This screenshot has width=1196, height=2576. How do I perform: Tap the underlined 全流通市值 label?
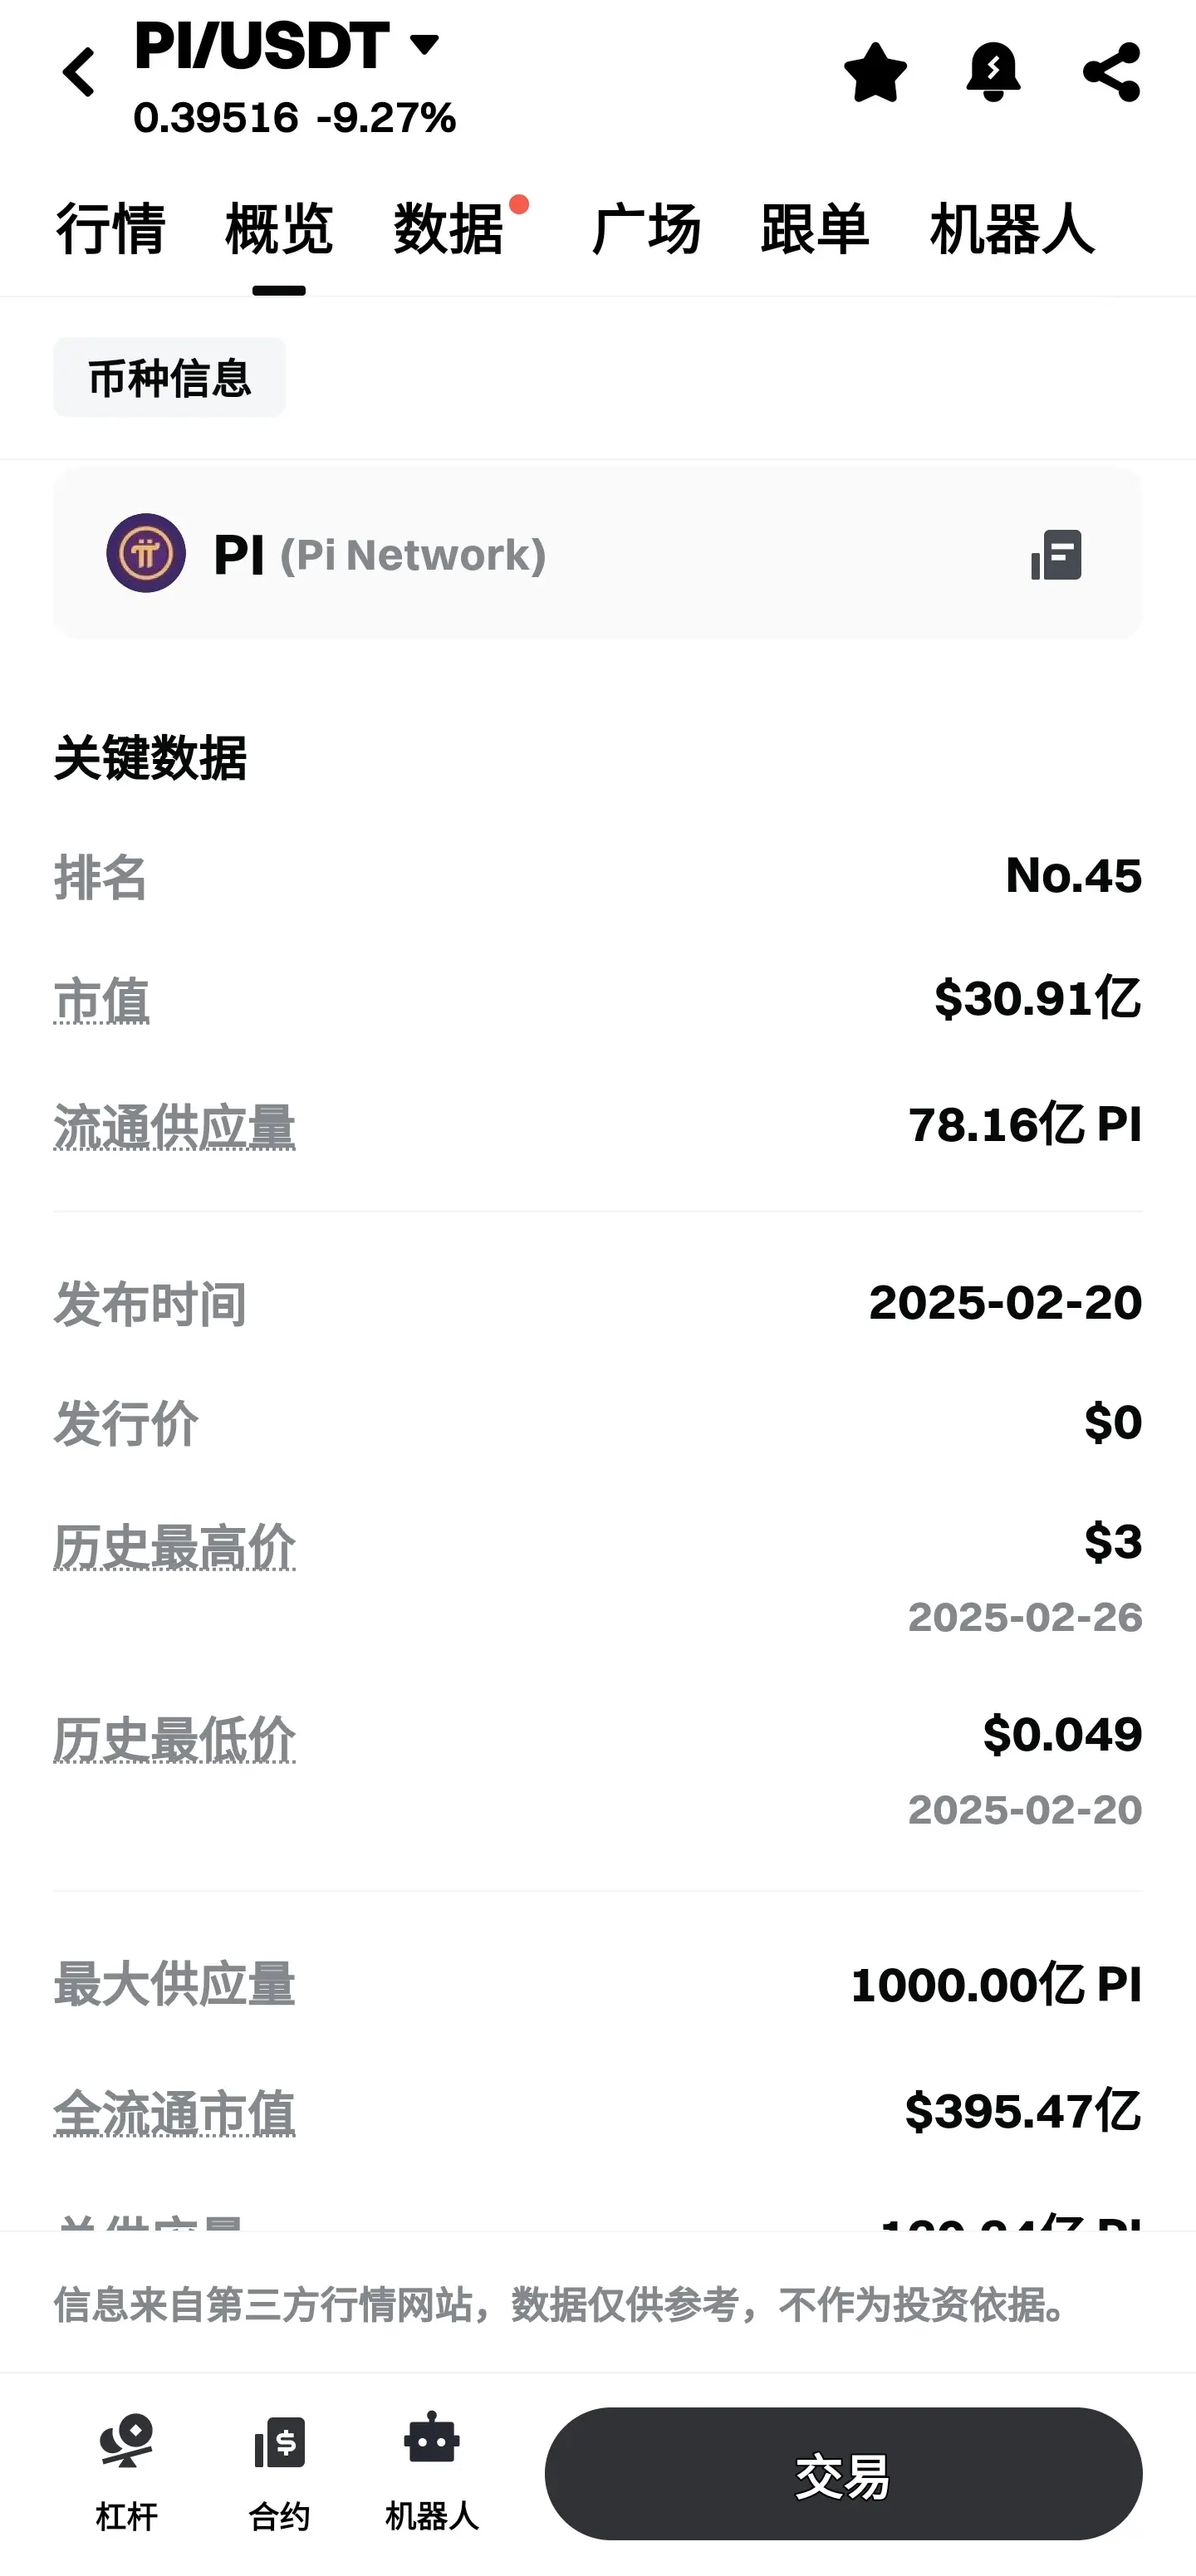[x=174, y=2113]
